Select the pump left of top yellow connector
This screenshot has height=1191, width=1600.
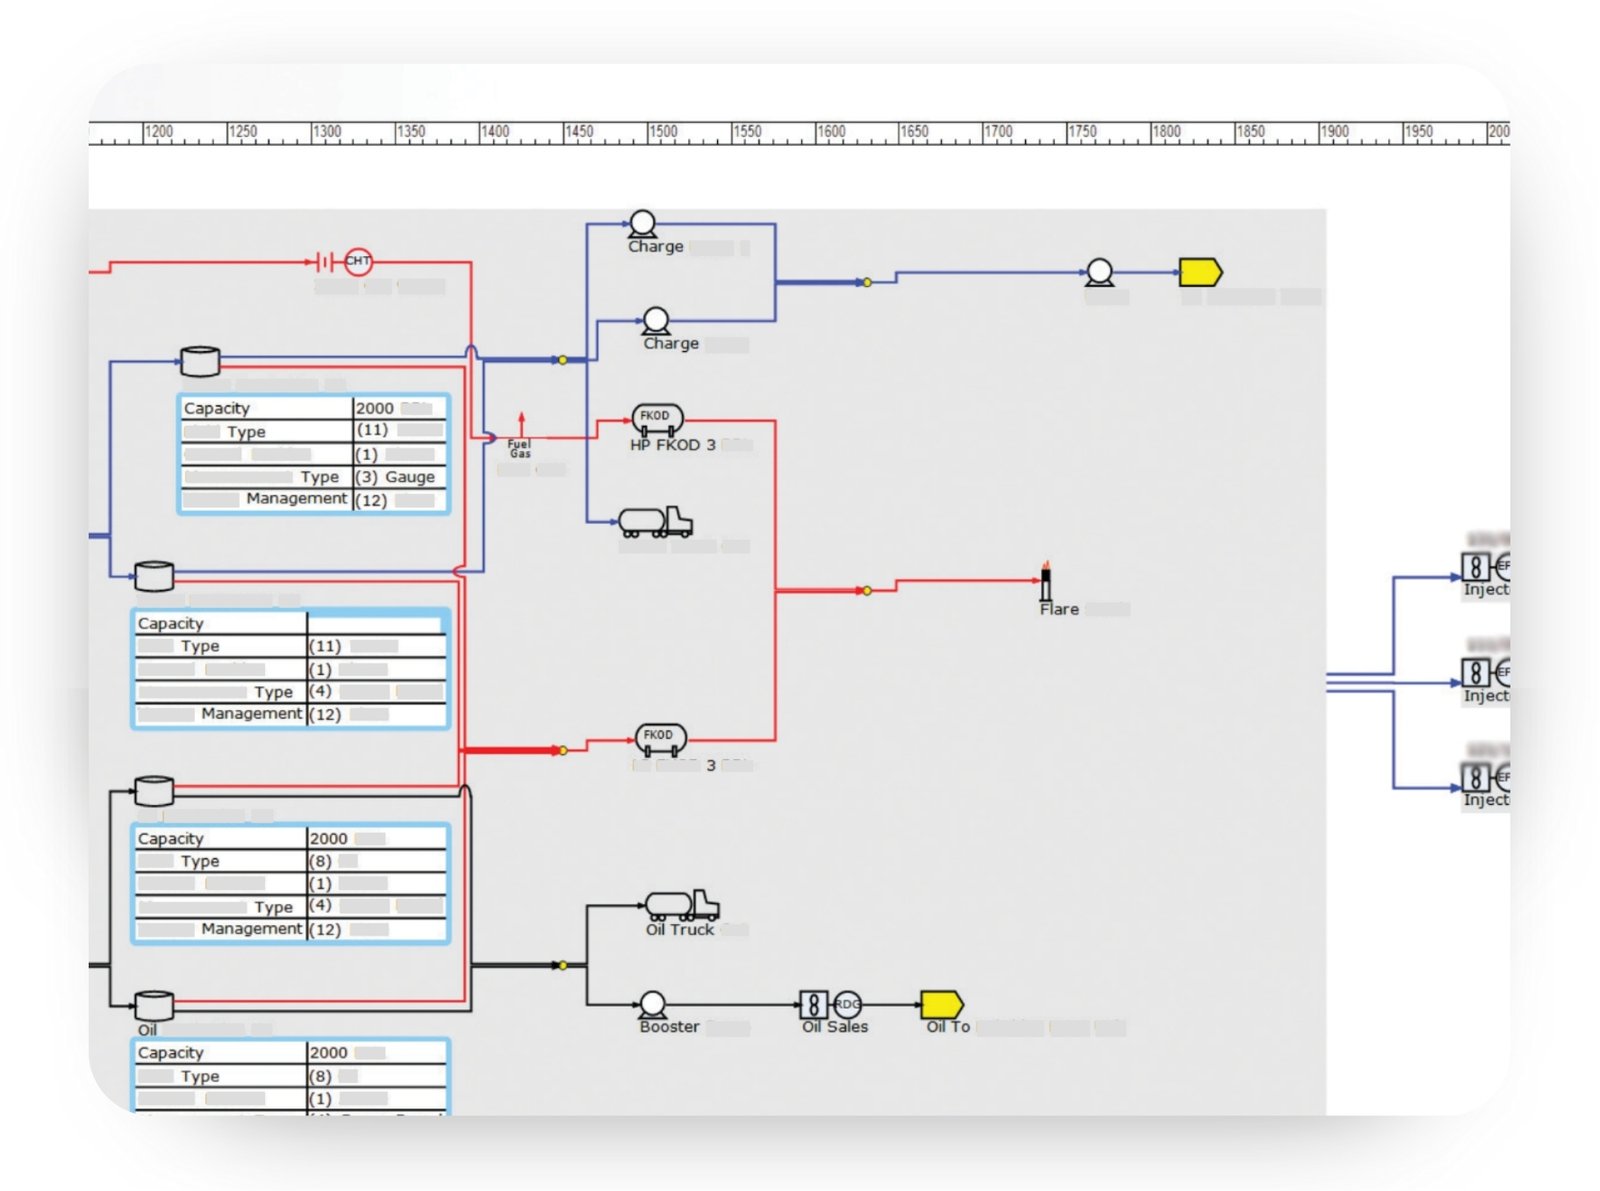point(1099,272)
